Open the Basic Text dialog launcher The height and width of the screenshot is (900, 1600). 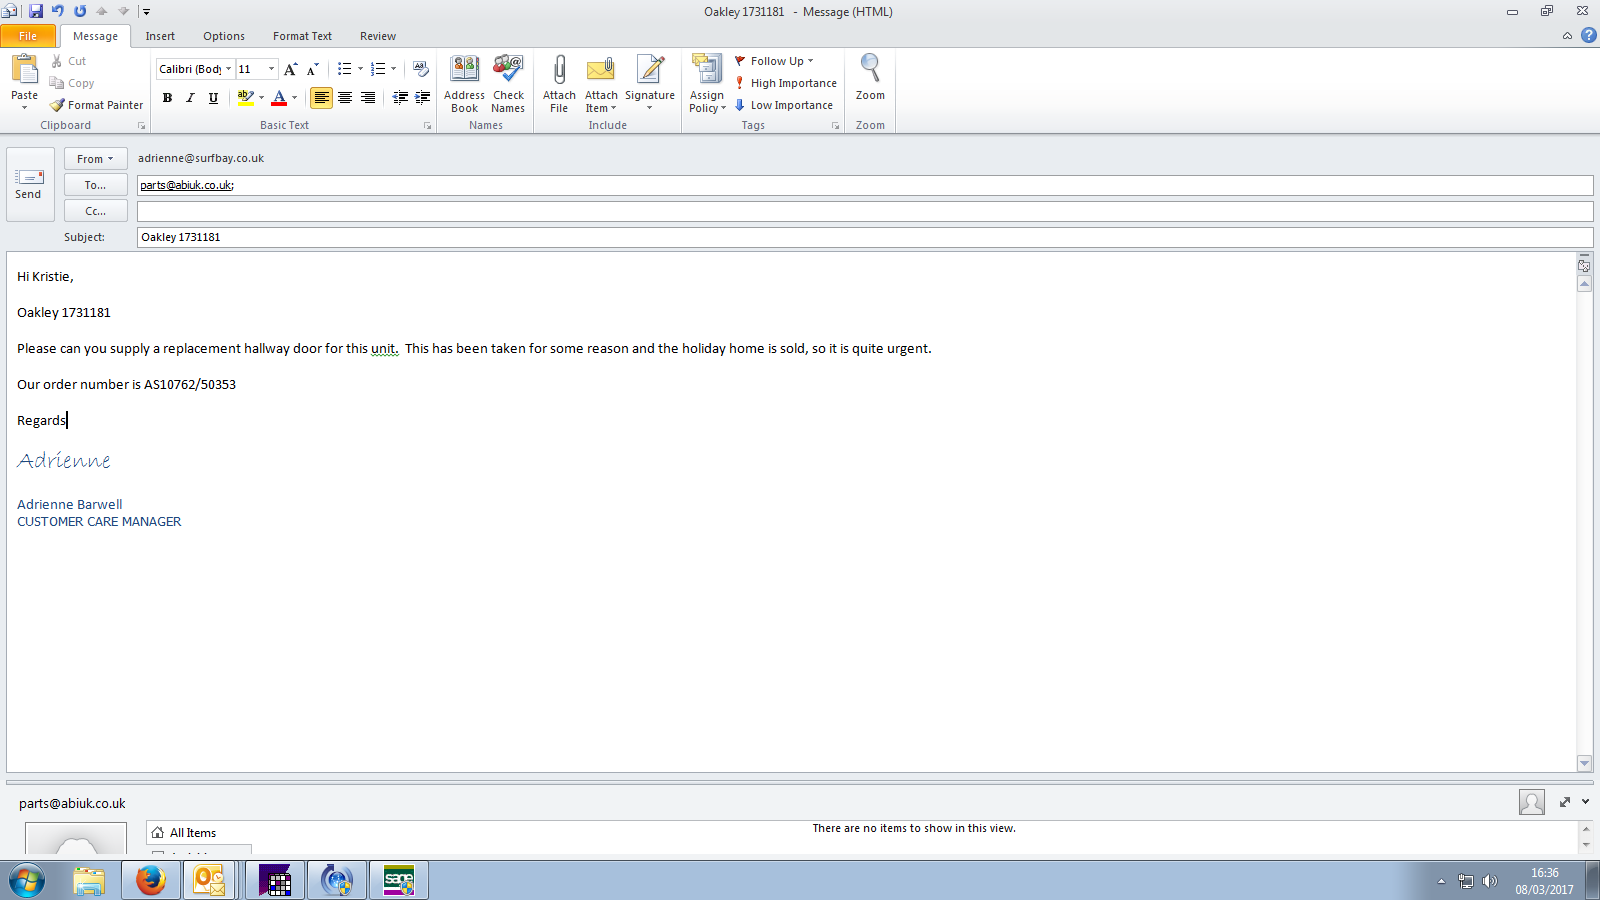[x=427, y=126]
